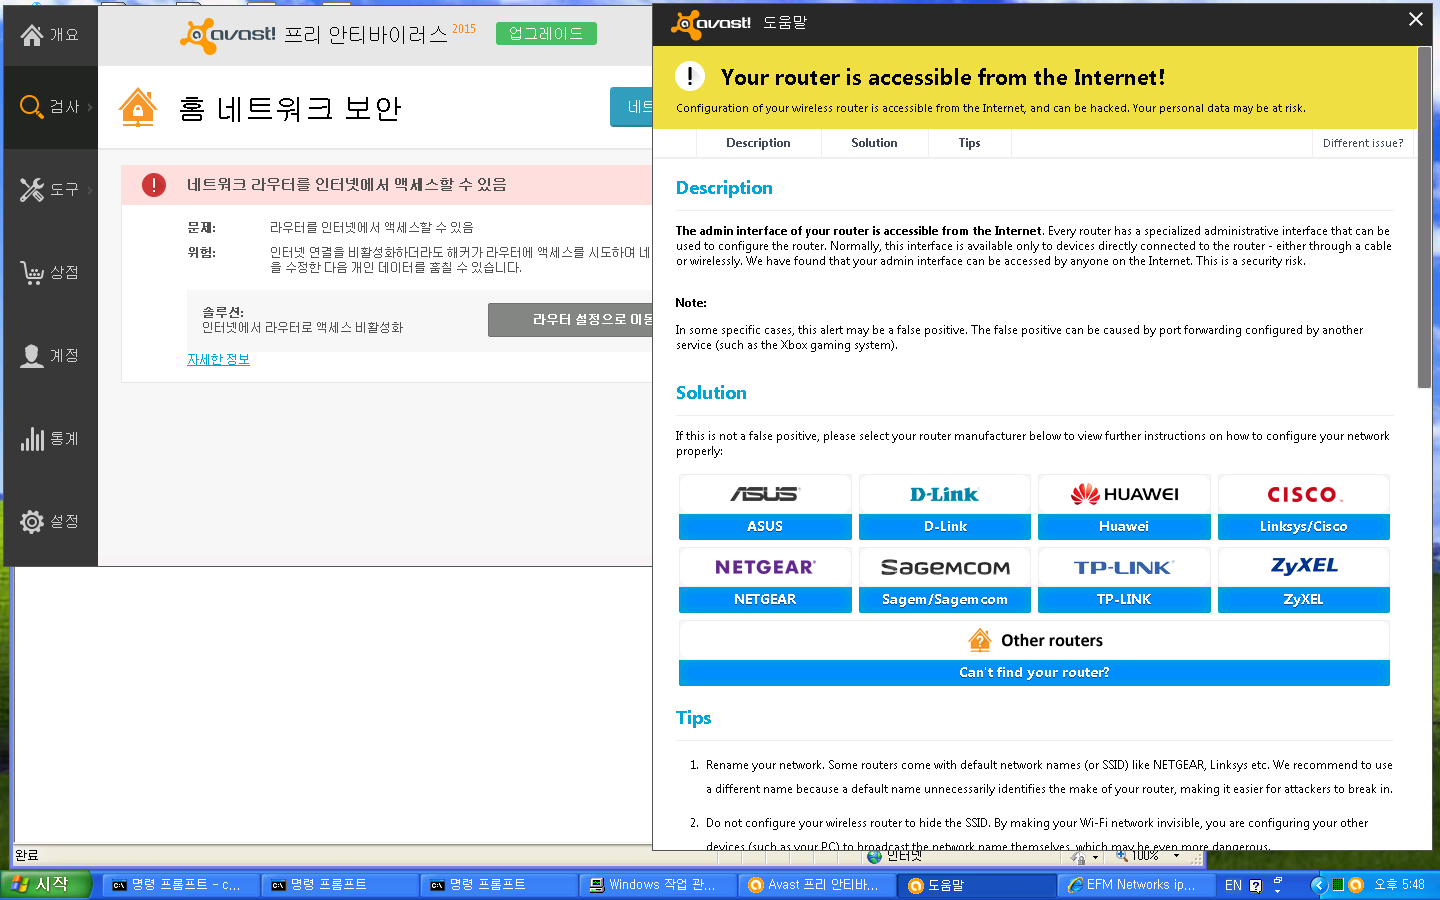Select the blue Huawei label button

point(1124,527)
